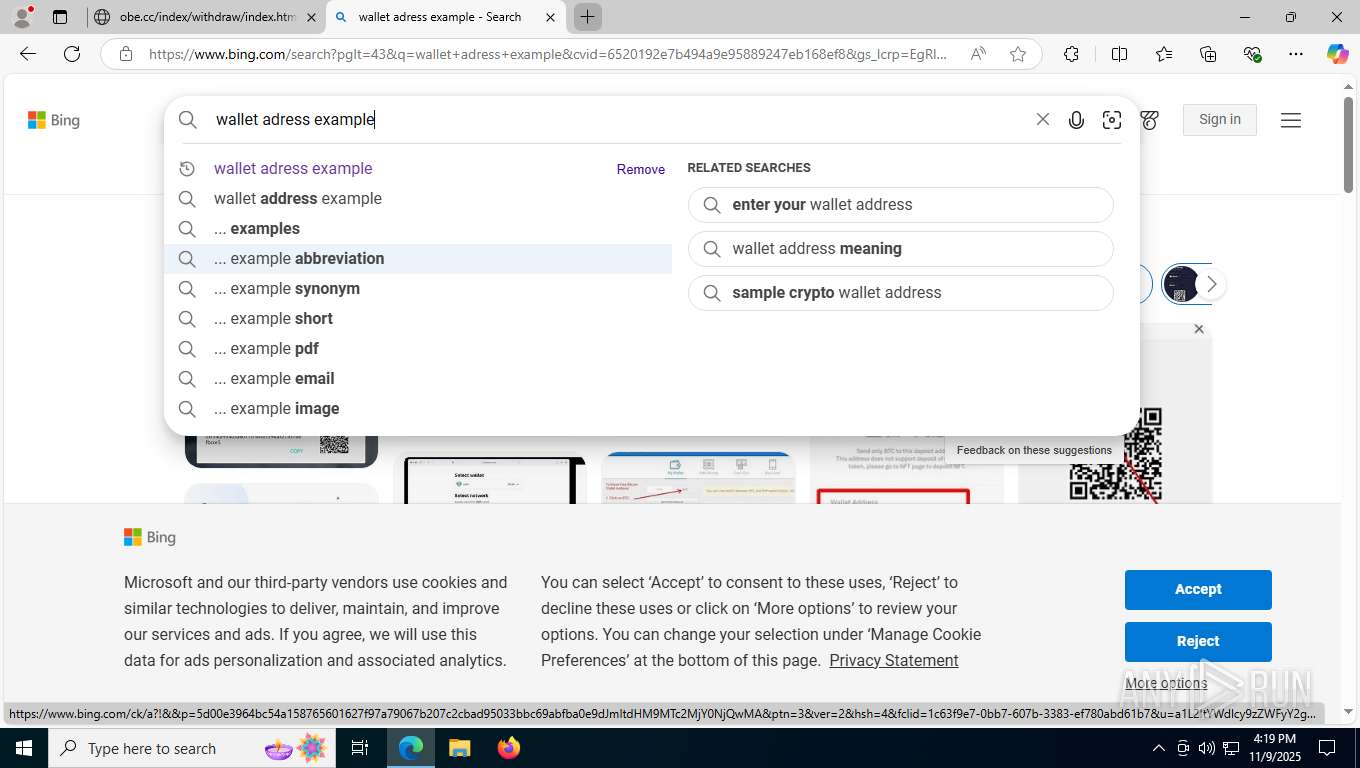
Task: Open Task View on the taskbar
Action: coord(360,748)
